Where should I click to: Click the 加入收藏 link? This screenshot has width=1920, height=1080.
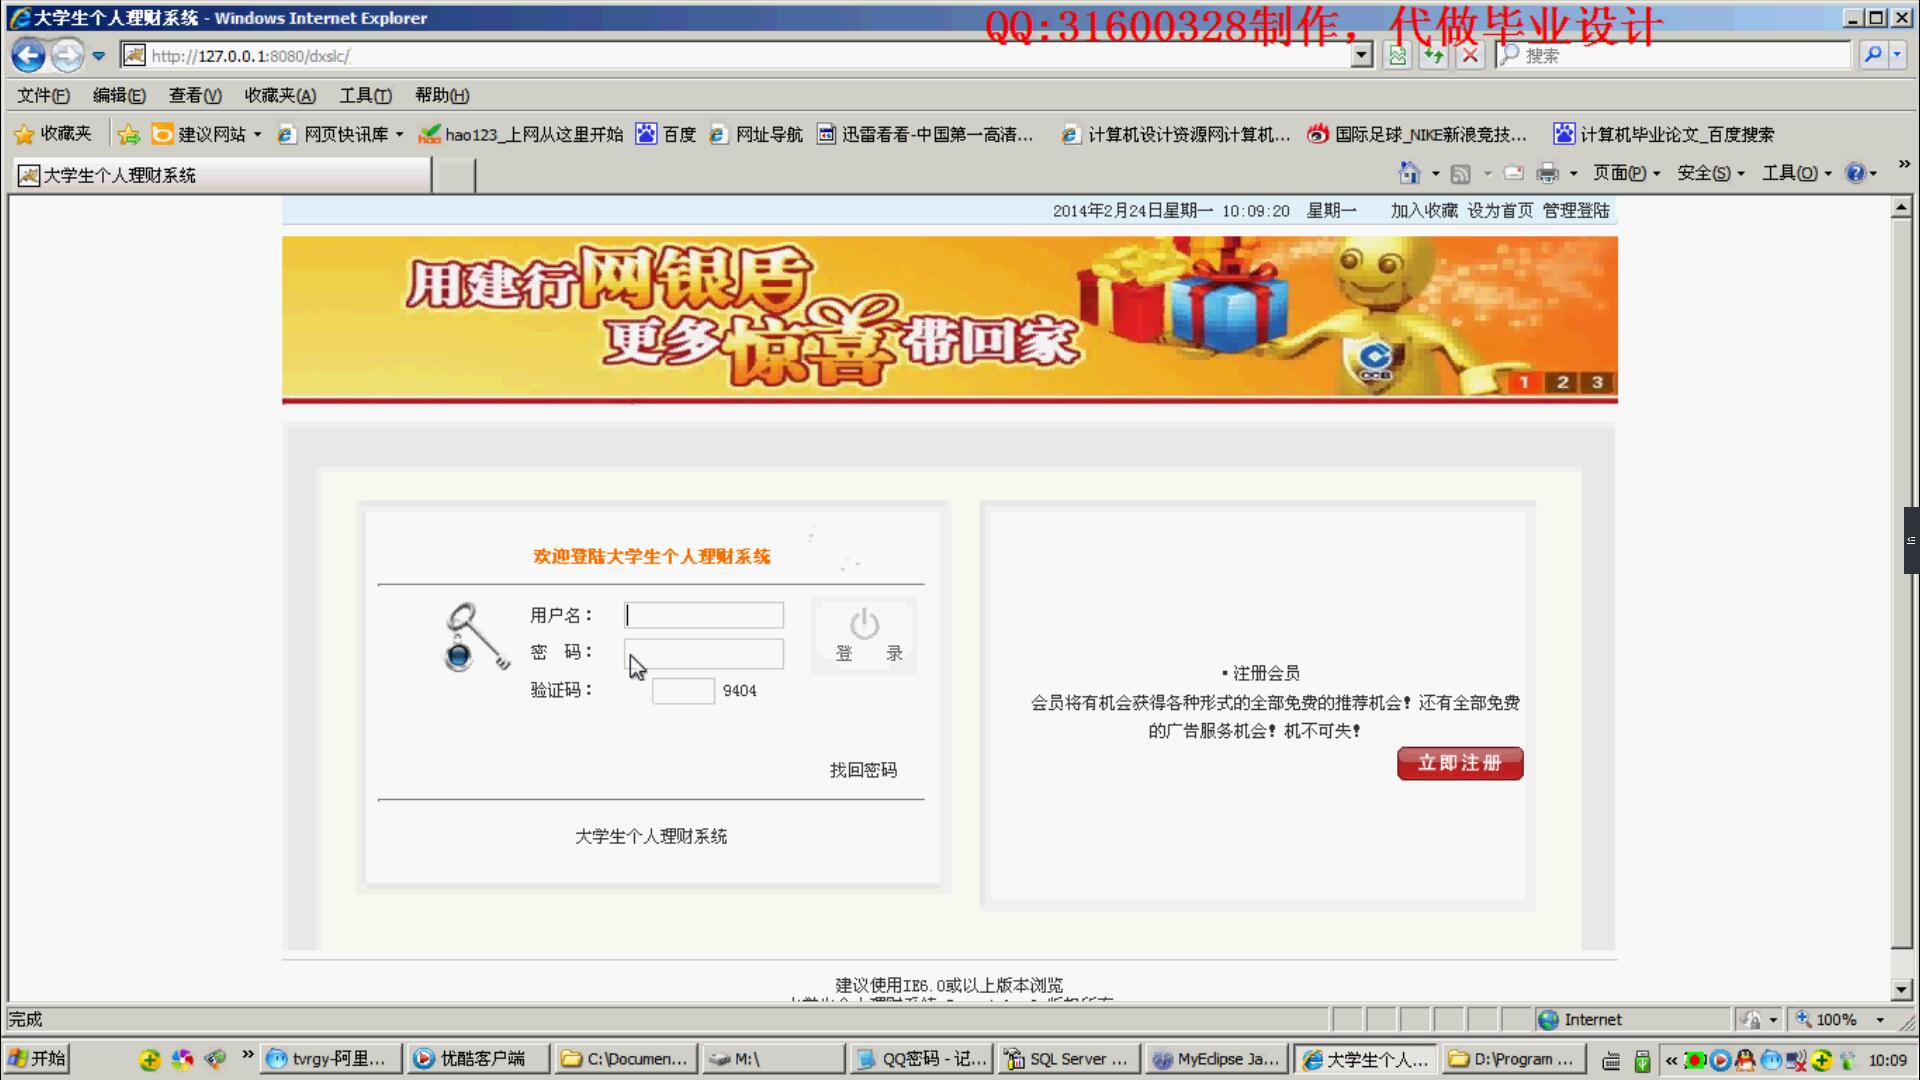pos(1424,210)
